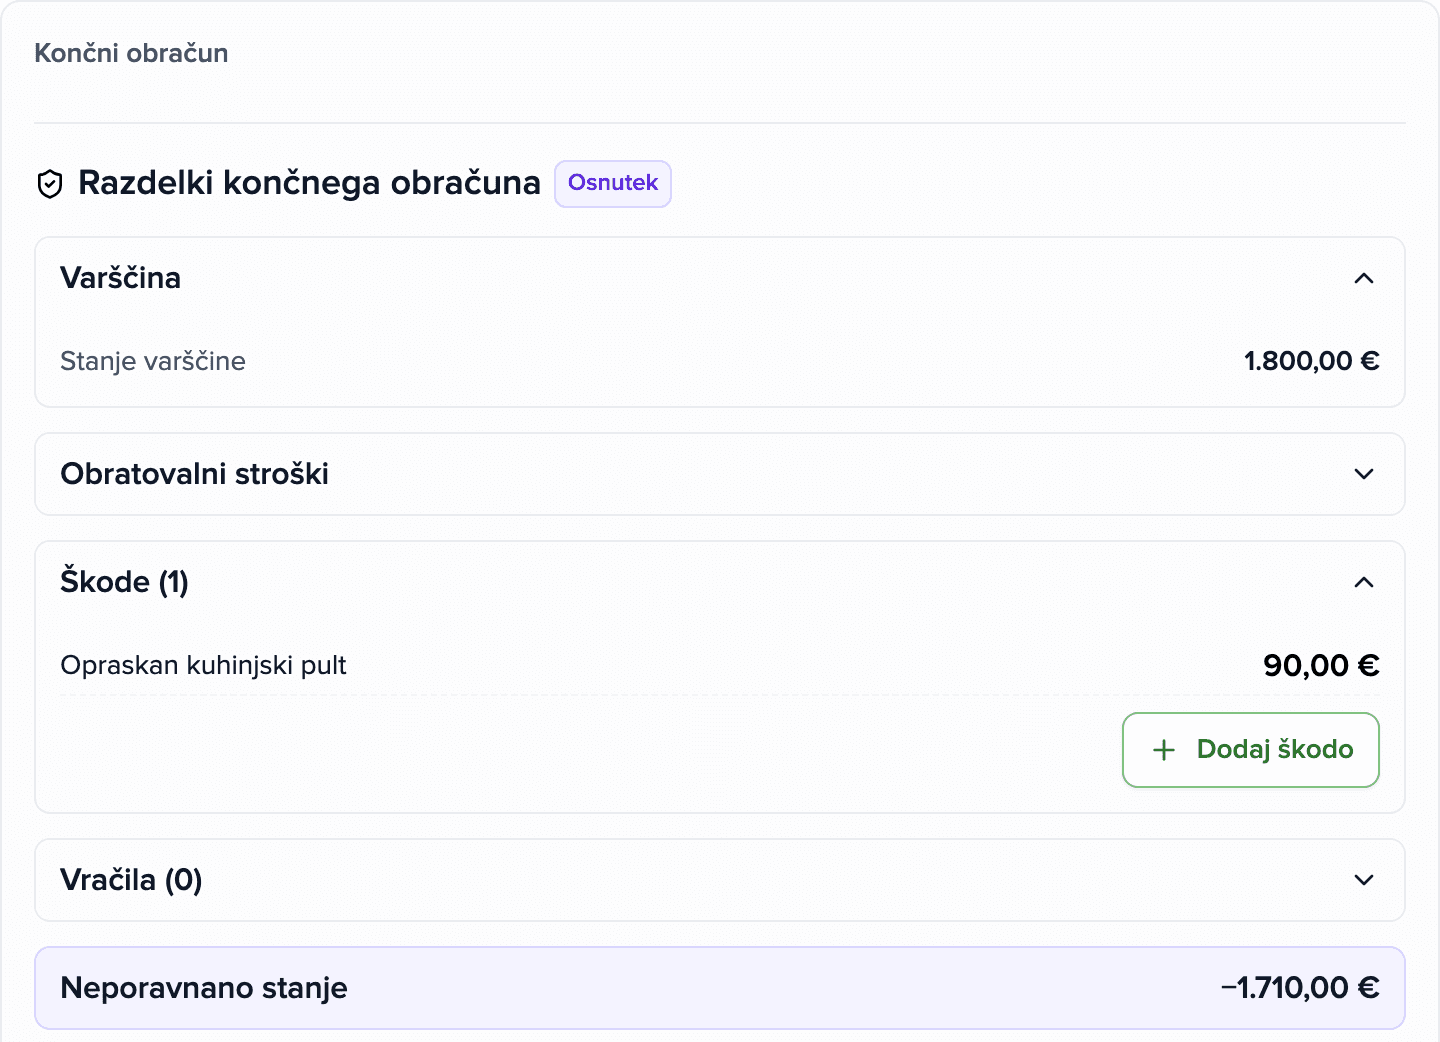Viewport: 1440px width, 1042px height.
Task: Select the Opraskan kuhinjski pult damage row
Action: click(x=720, y=665)
